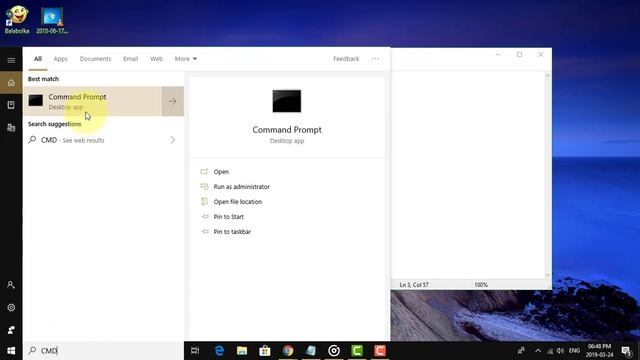Choose Run as administrator
640x360 pixels.
click(241, 187)
